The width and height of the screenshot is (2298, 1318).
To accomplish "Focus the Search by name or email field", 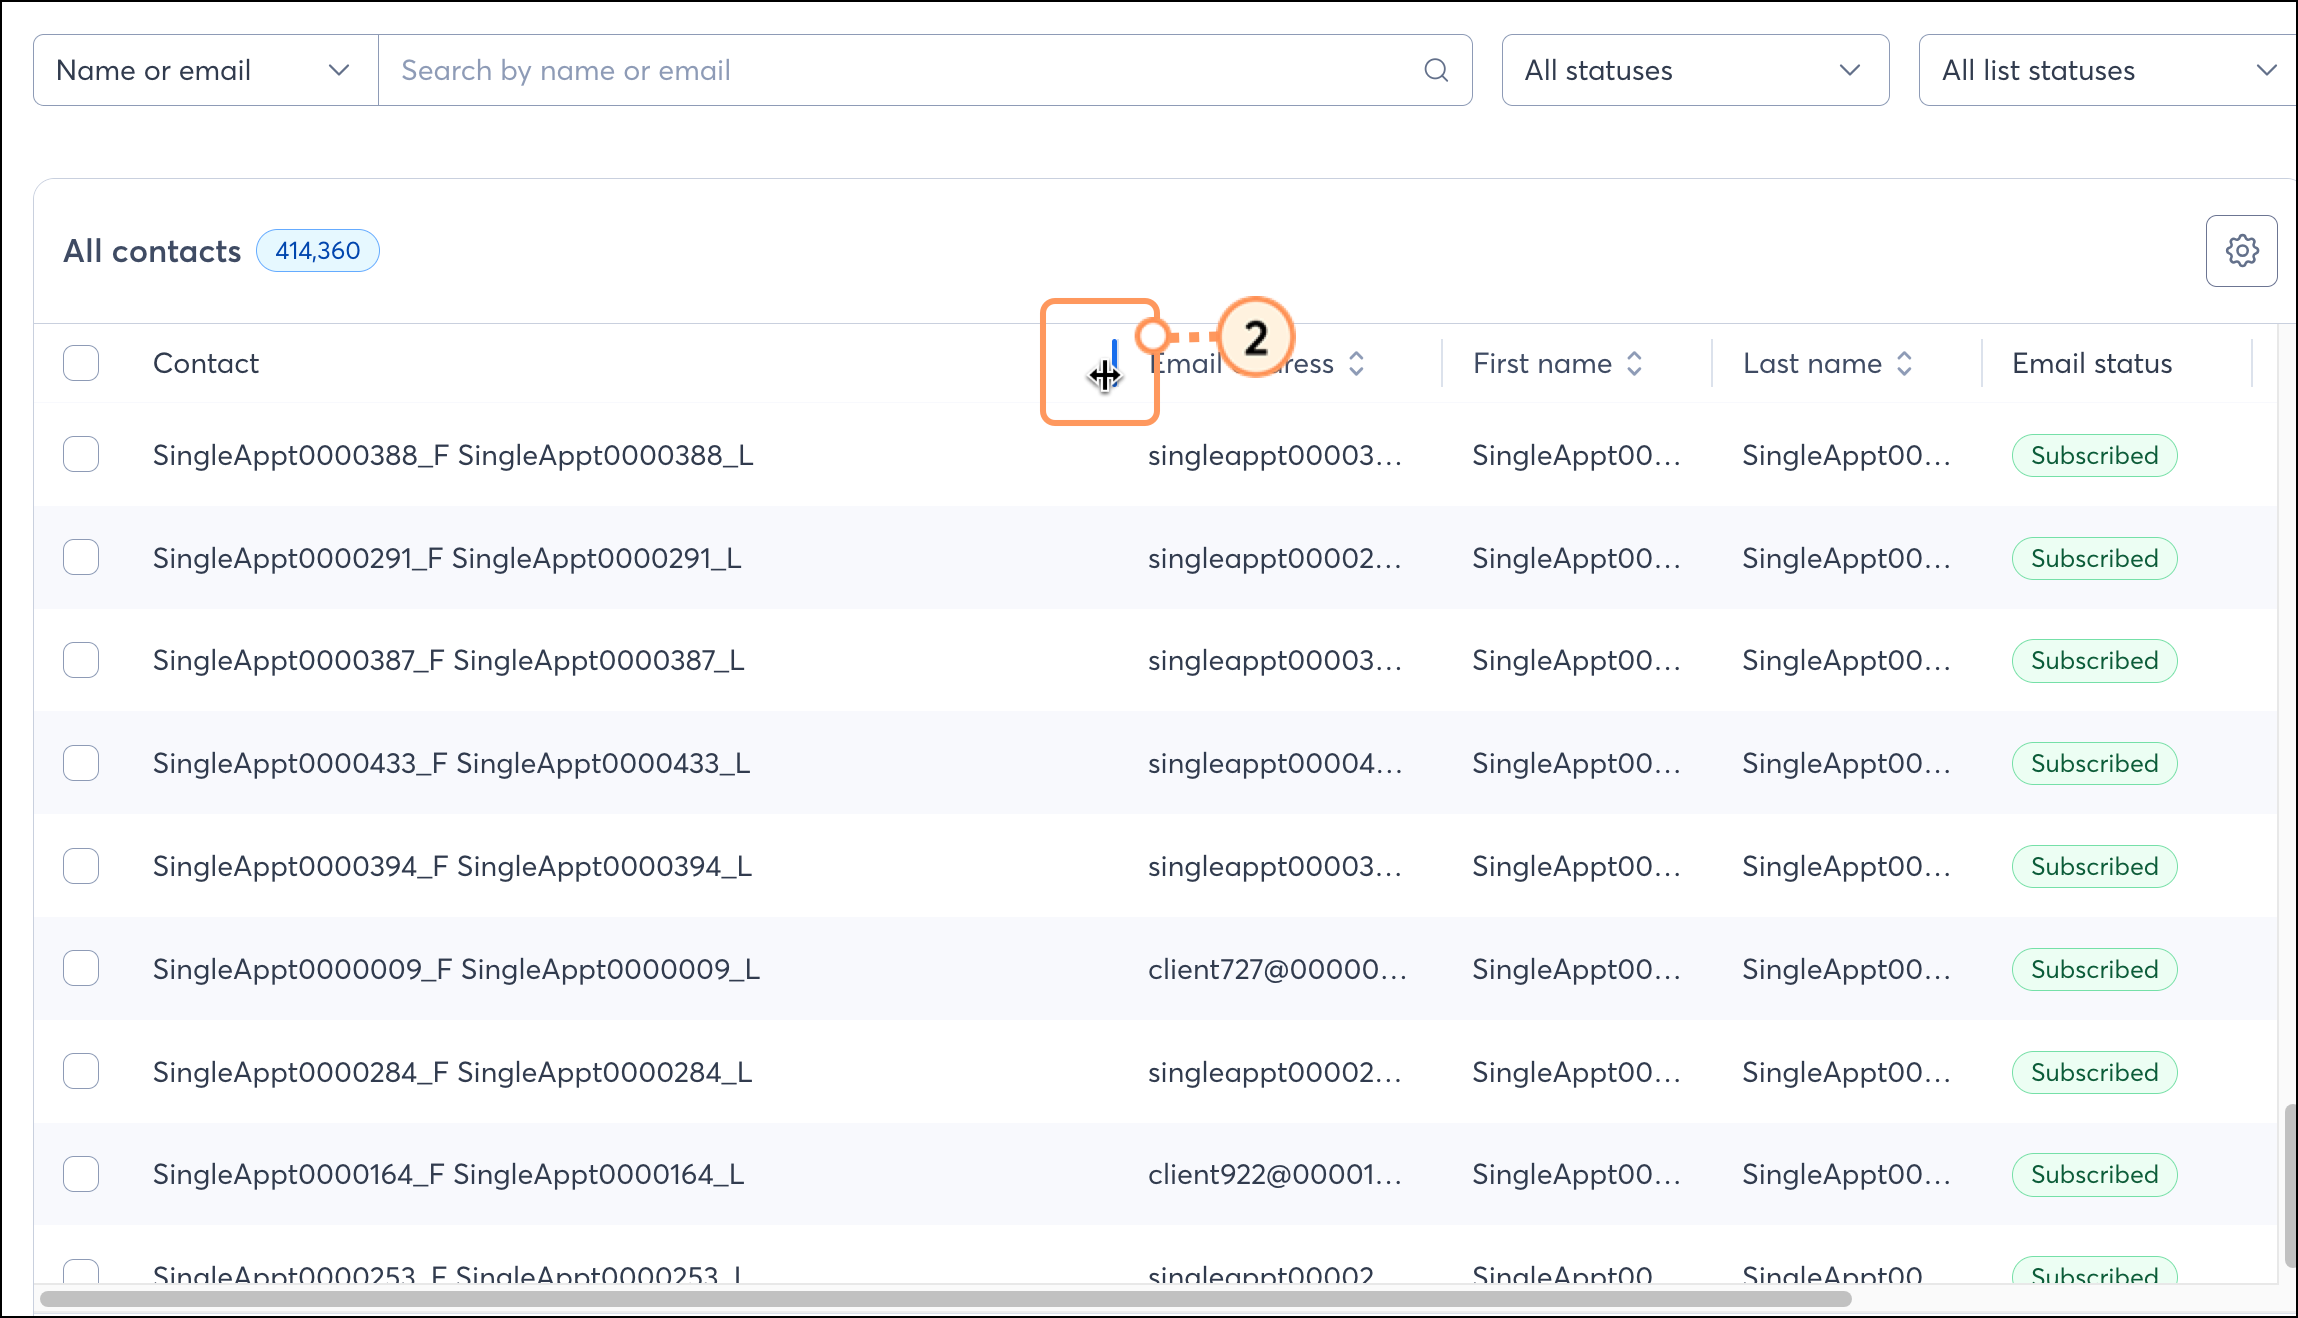I will pyautogui.click(x=900, y=70).
